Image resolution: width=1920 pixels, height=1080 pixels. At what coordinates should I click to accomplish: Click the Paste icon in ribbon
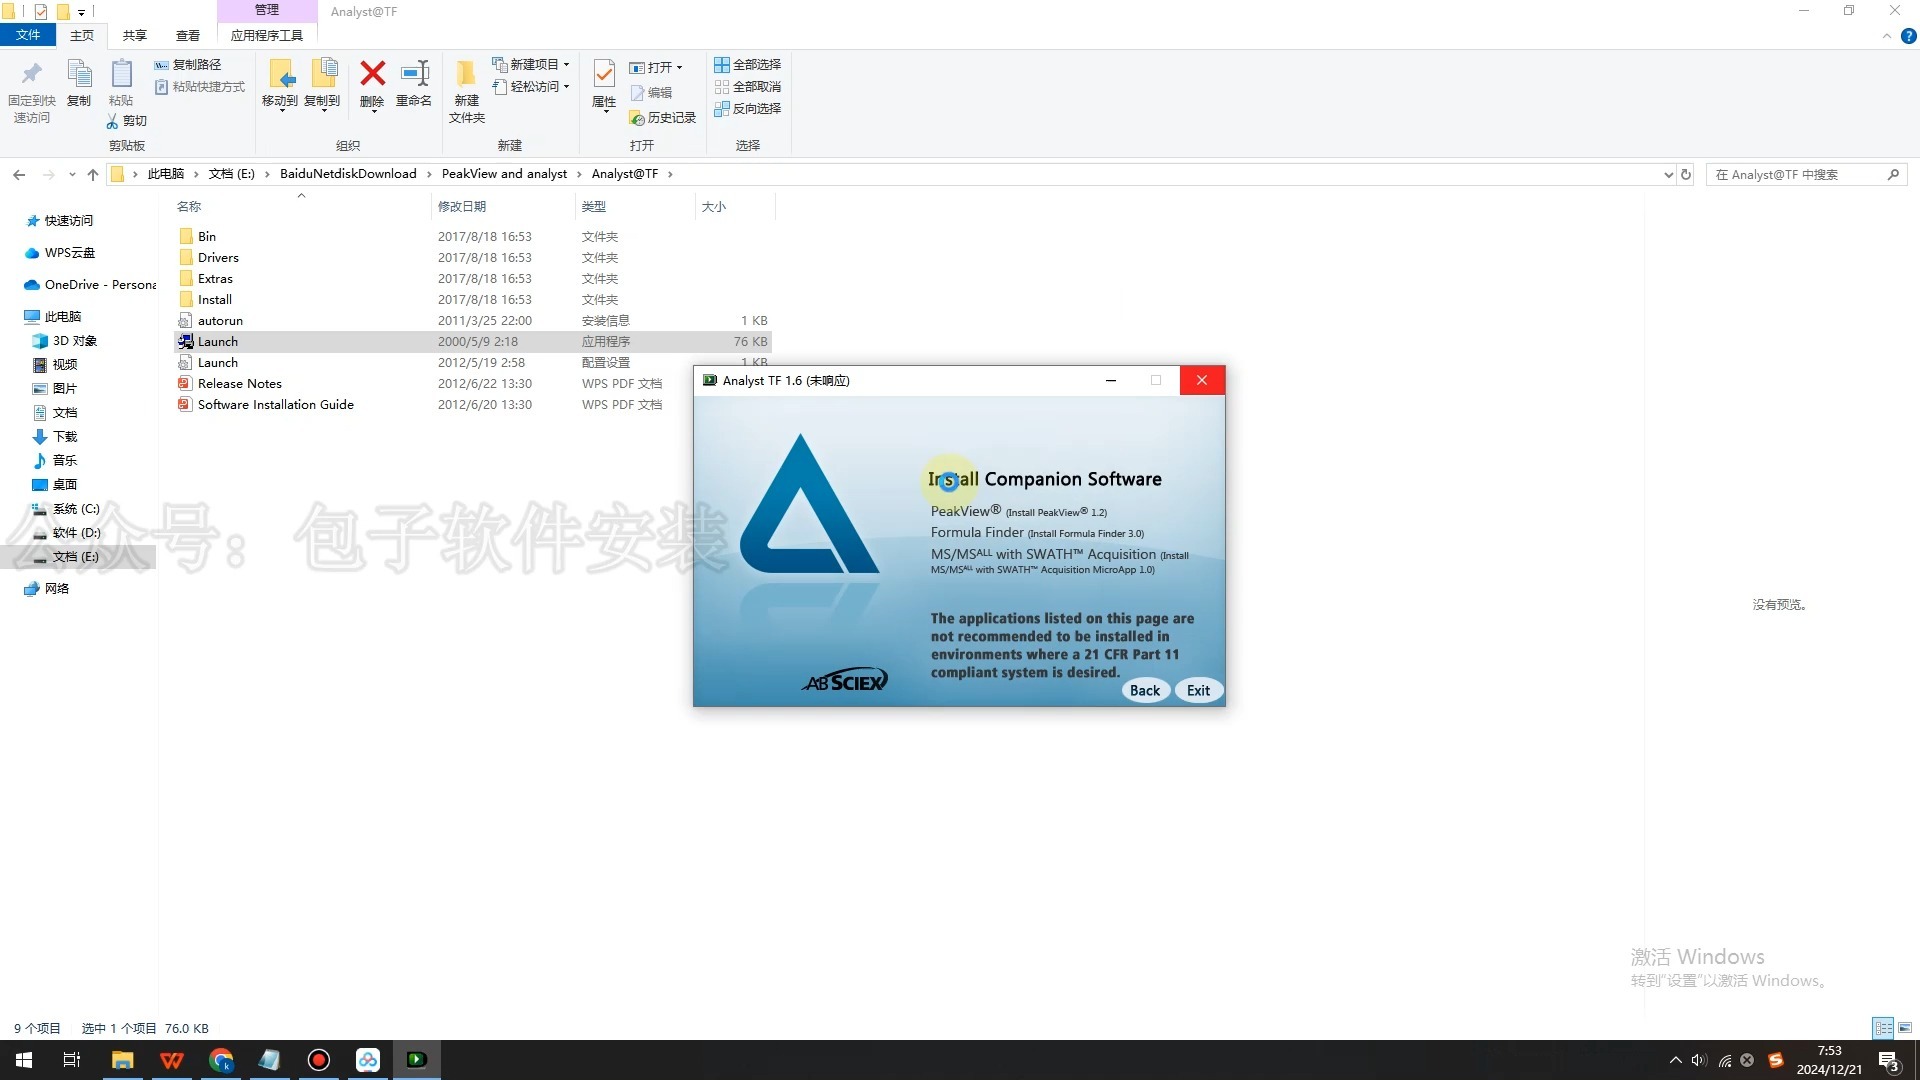point(121,74)
